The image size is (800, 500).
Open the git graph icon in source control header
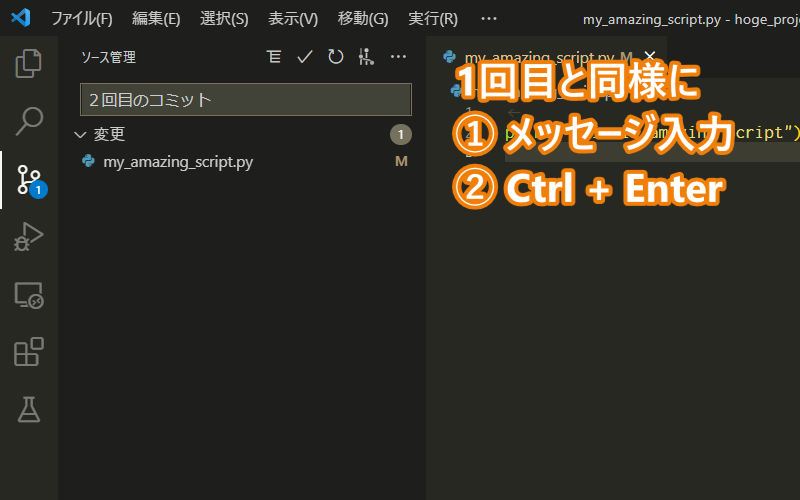[366, 57]
